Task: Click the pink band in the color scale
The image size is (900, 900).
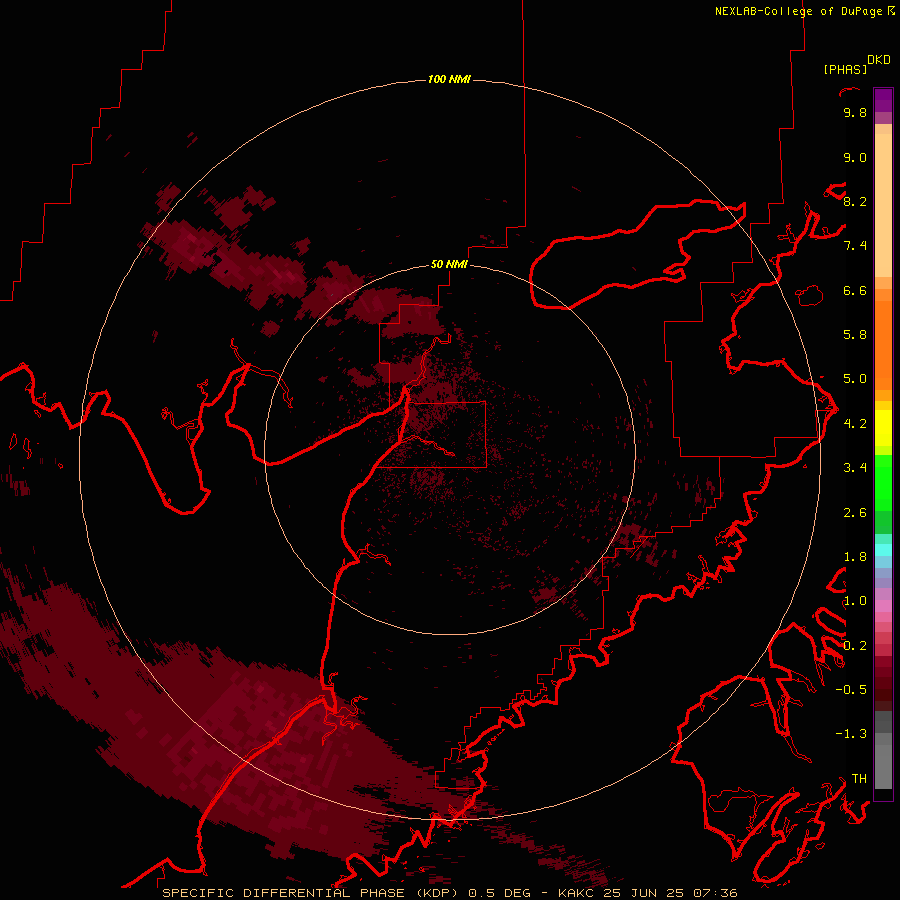Action: coord(883,606)
